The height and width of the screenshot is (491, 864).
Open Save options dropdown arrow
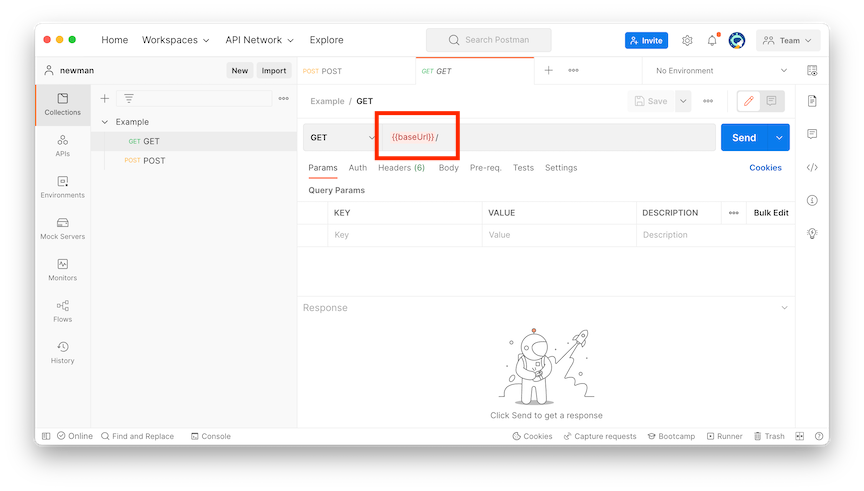click(683, 101)
